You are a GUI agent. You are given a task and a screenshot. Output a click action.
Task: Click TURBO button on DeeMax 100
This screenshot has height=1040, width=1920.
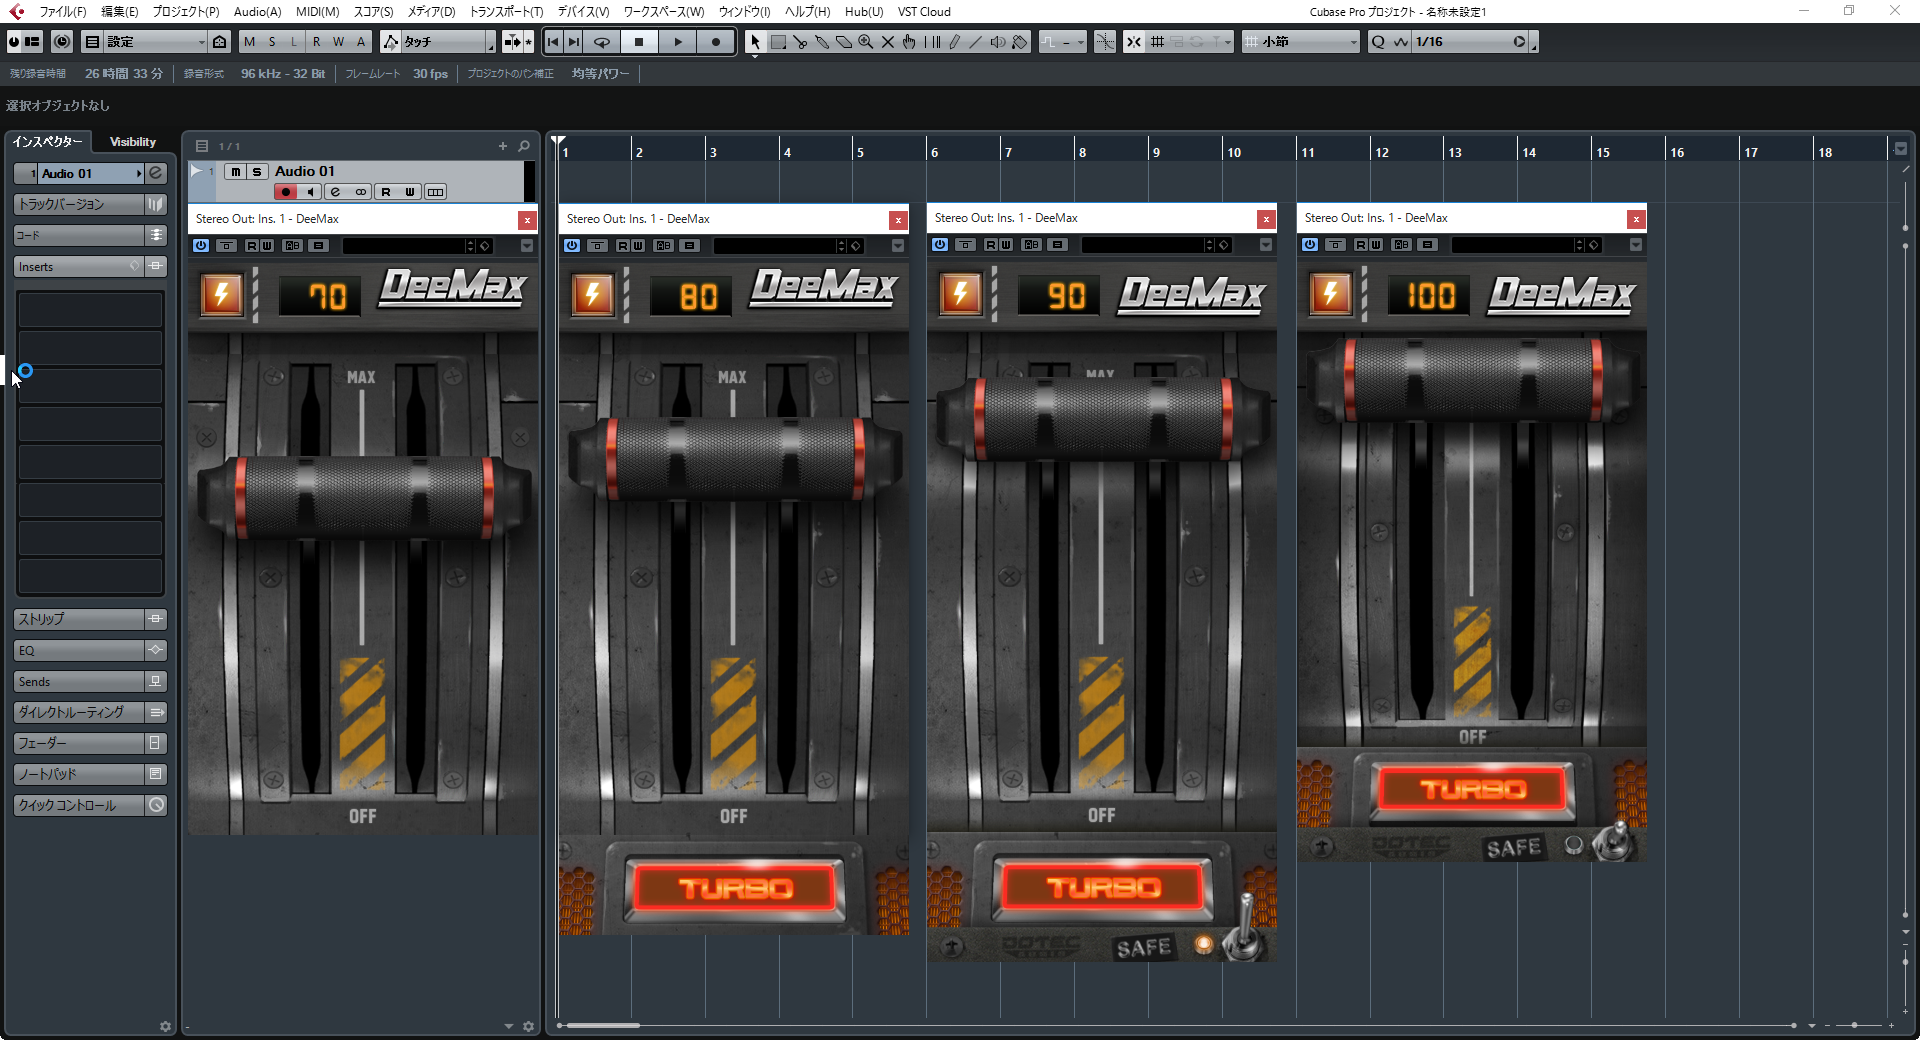point(1473,789)
